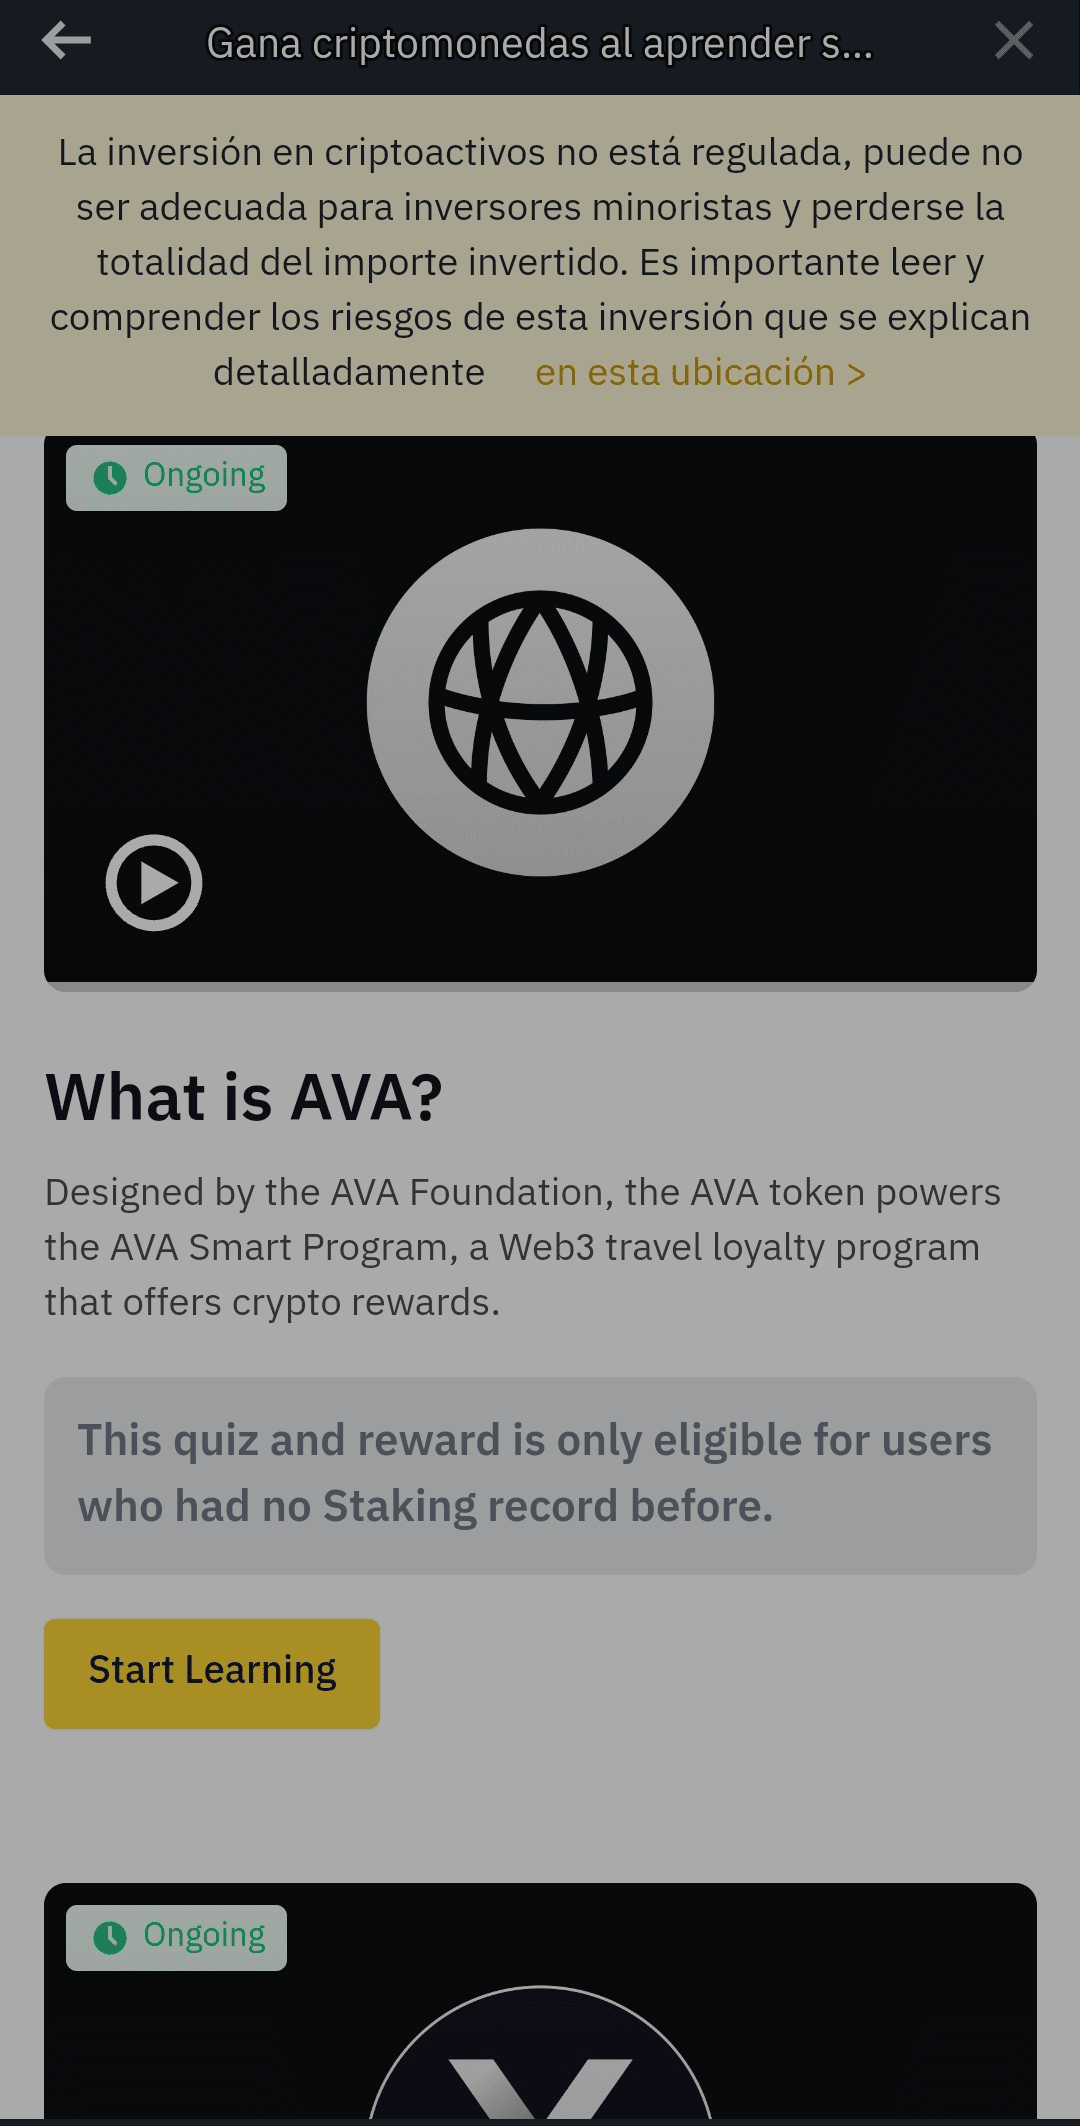Play the AVA intro video

point(154,883)
